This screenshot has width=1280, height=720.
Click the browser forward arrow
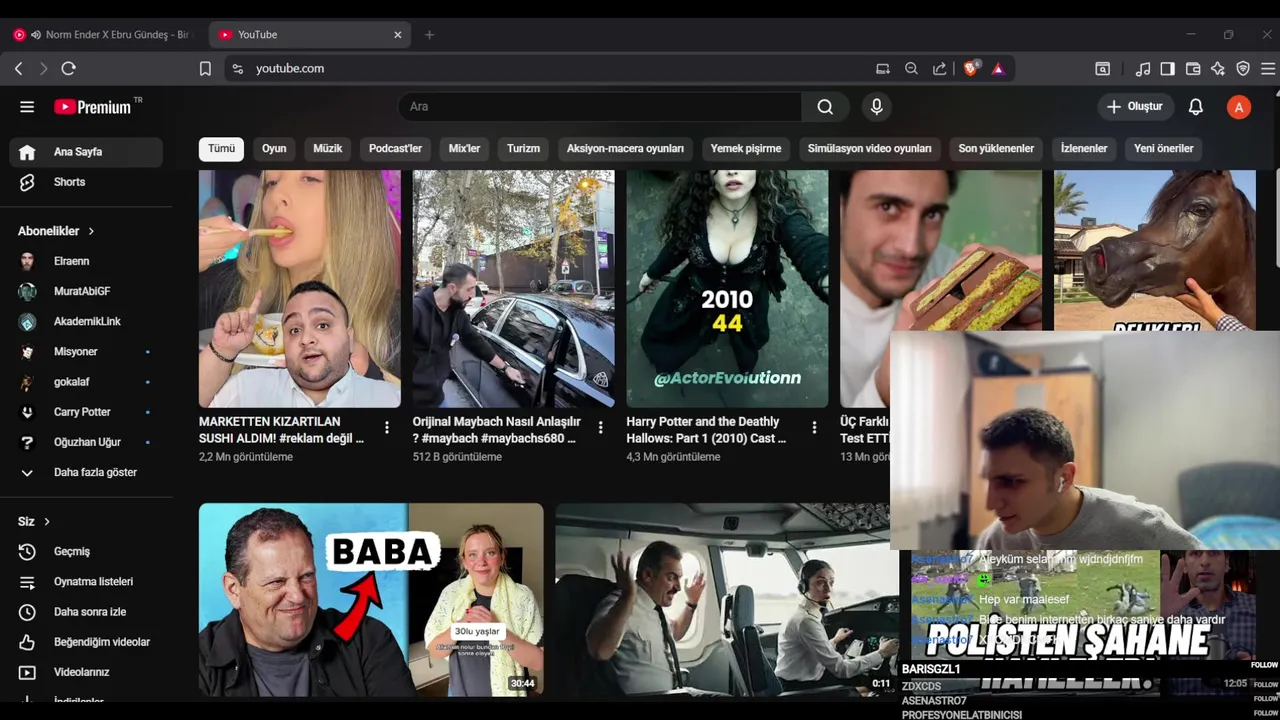click(43, 69)
